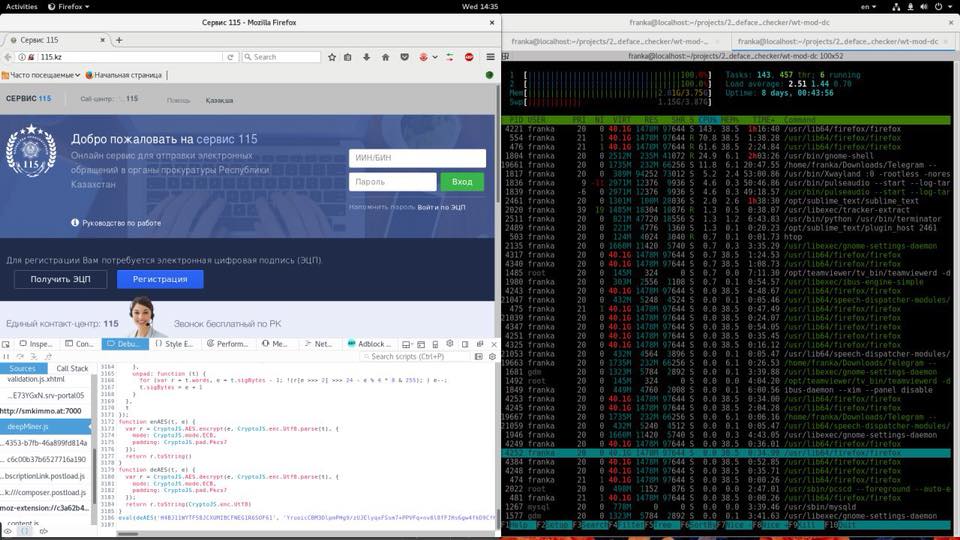Click the debugger step in icon
960x540 pixels.
(x=34, y=356)
